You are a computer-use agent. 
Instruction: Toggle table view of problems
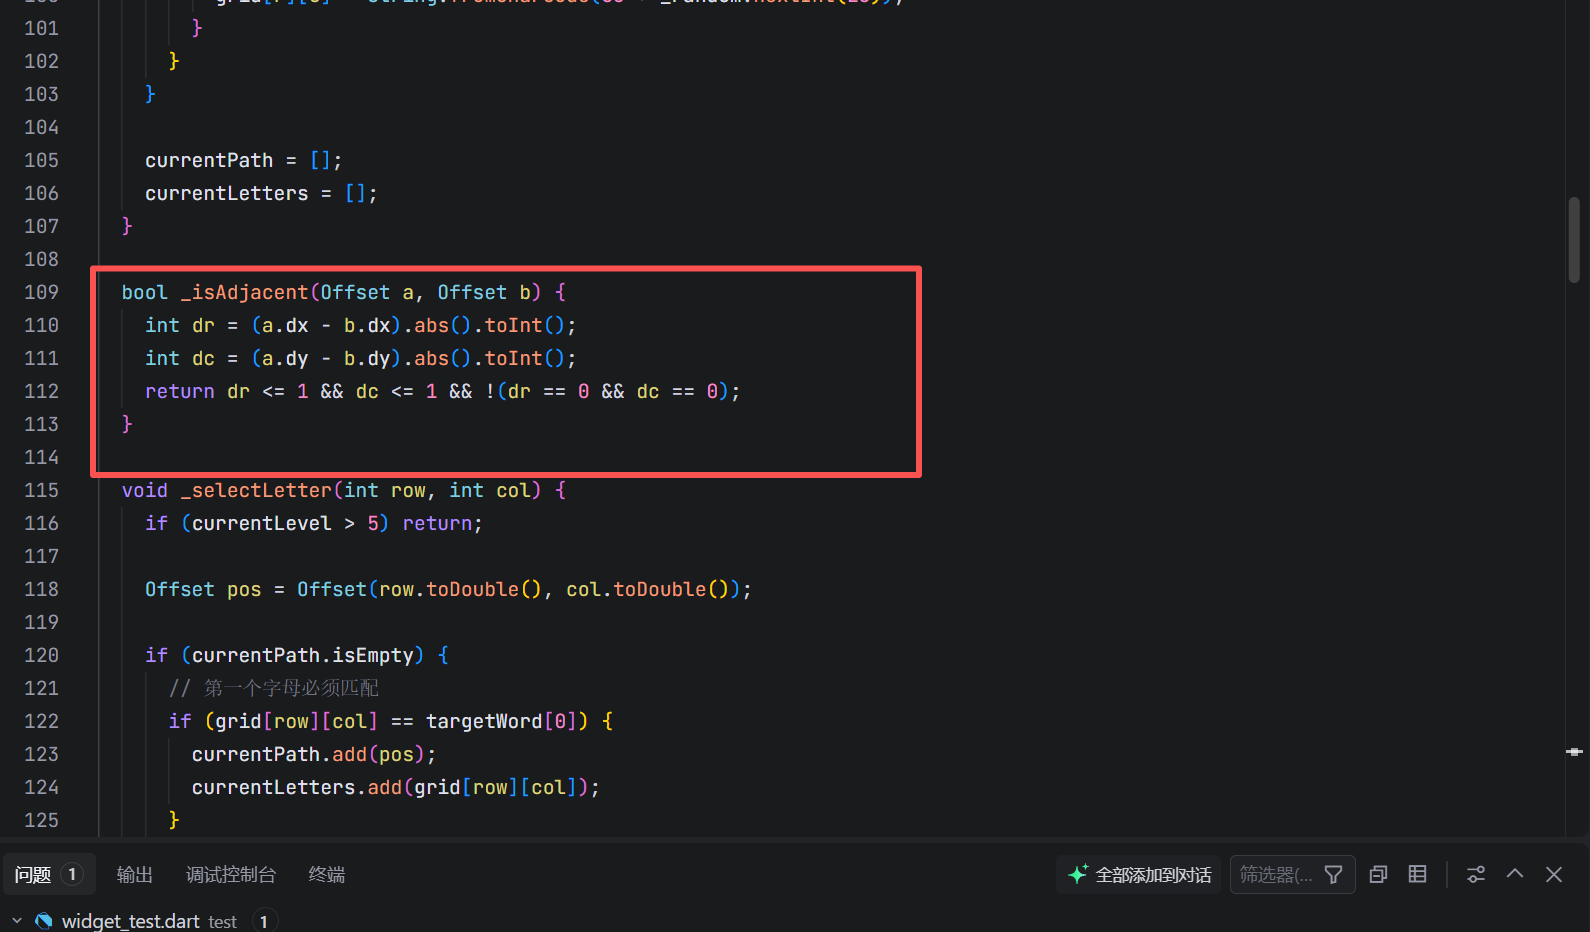point(1417,875)
